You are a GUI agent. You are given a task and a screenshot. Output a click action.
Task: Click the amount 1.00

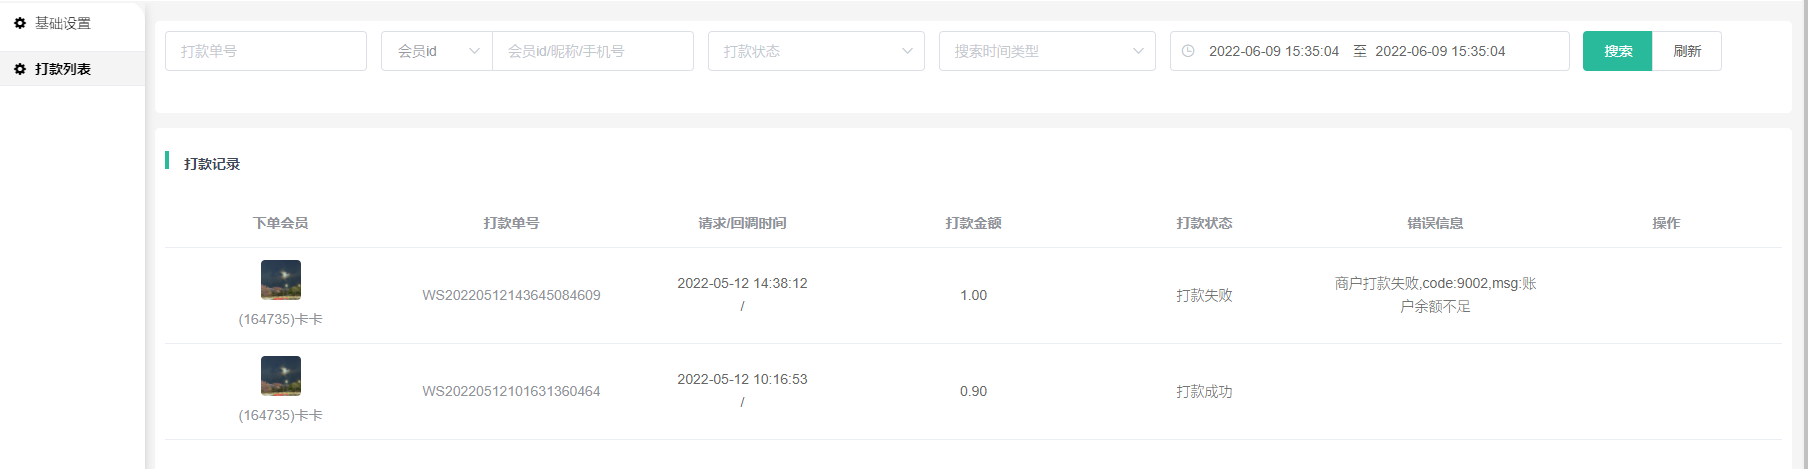click(x=973, y=295)
